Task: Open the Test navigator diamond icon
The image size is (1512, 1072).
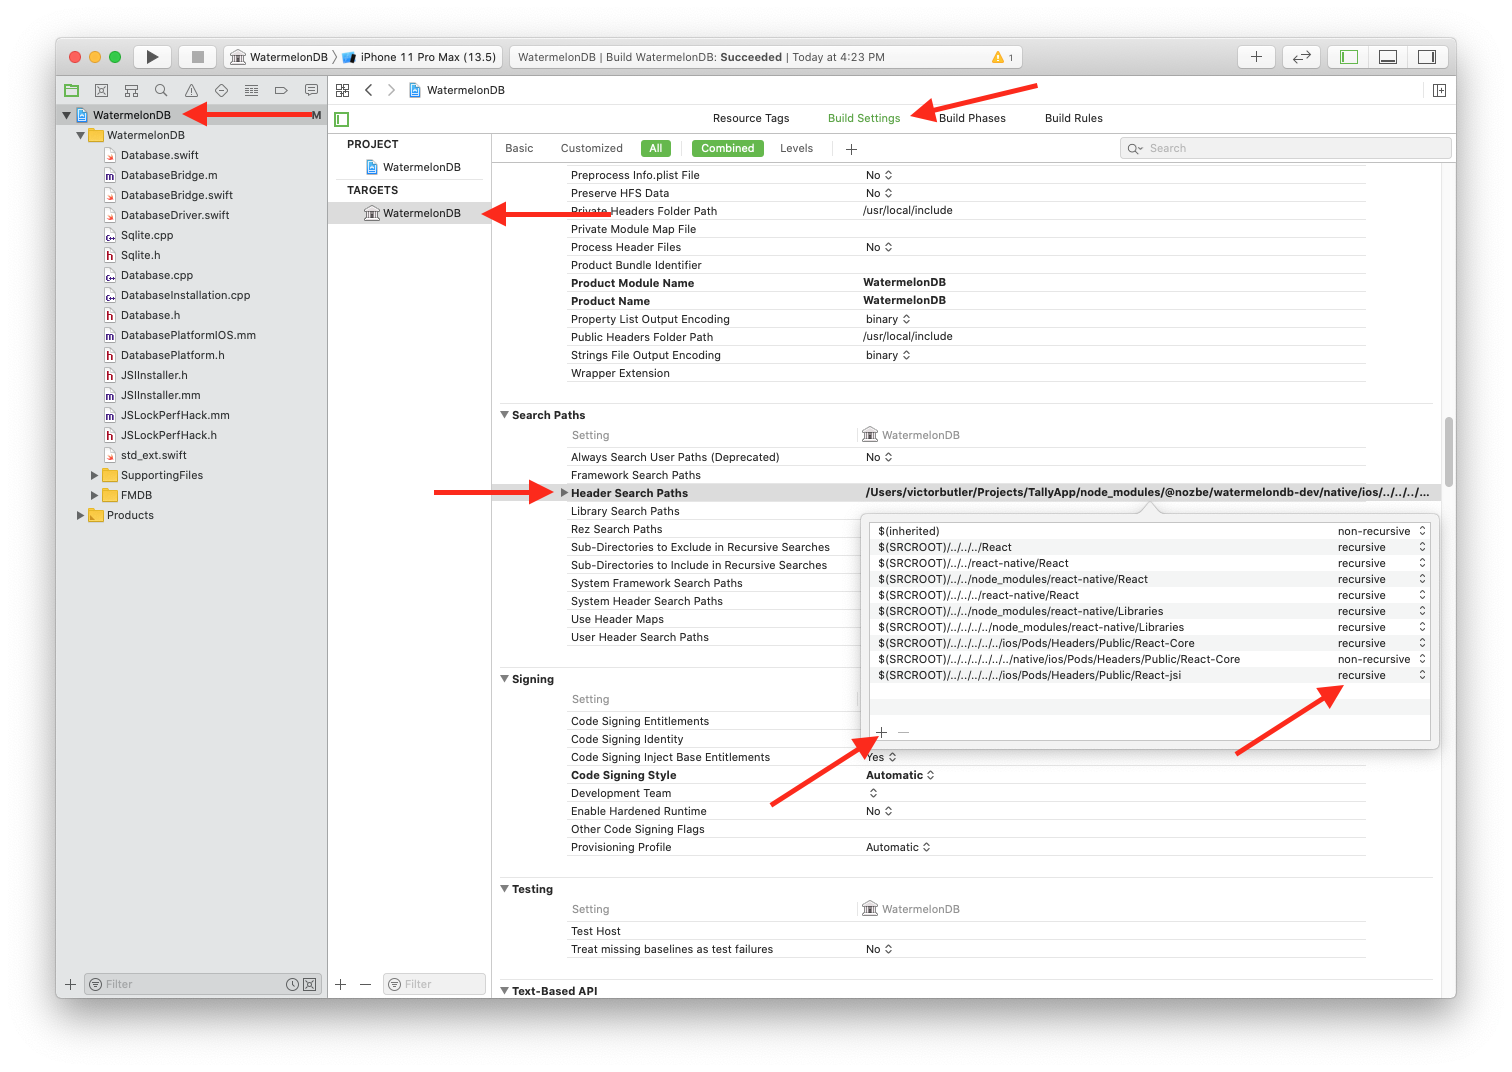Action: 221,90
